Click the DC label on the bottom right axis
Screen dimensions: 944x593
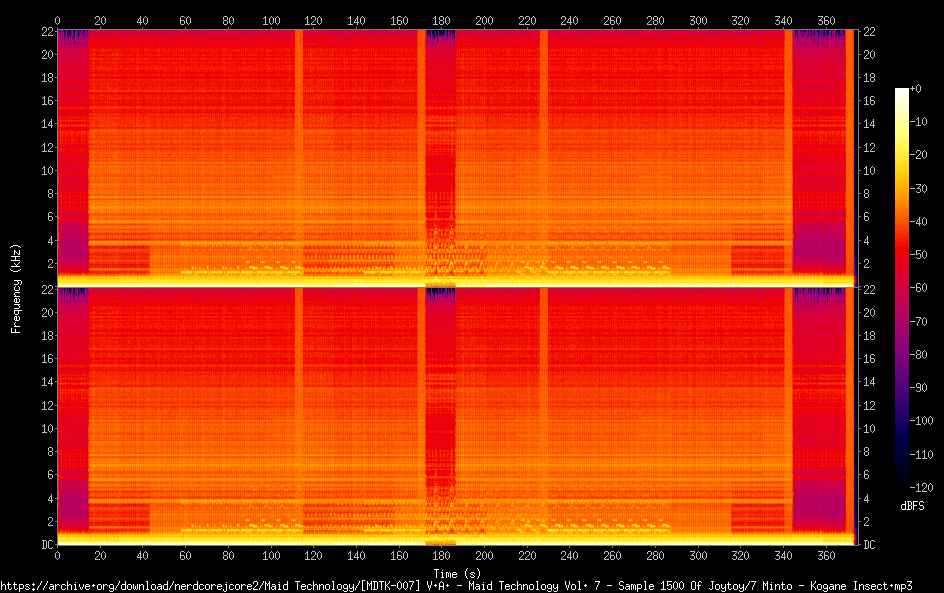869,545
